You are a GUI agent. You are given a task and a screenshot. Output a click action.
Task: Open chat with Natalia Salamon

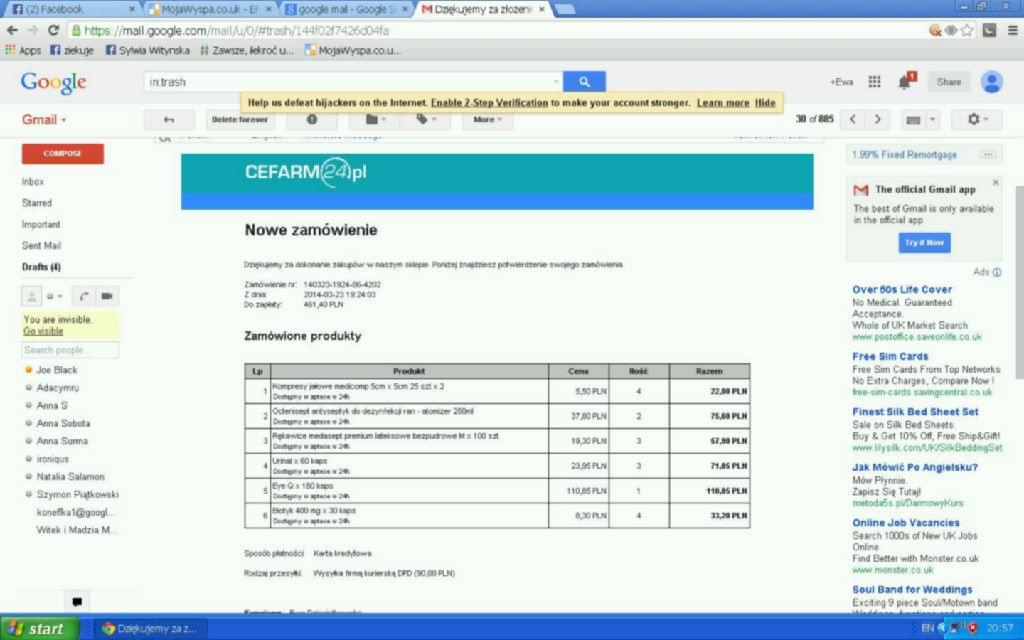pos(71,477)
